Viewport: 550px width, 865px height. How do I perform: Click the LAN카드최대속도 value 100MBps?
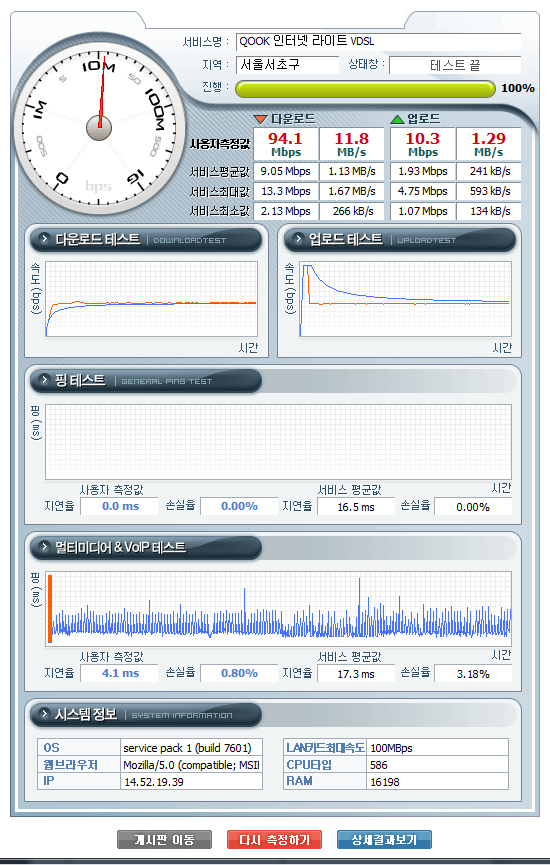[437, 747]
